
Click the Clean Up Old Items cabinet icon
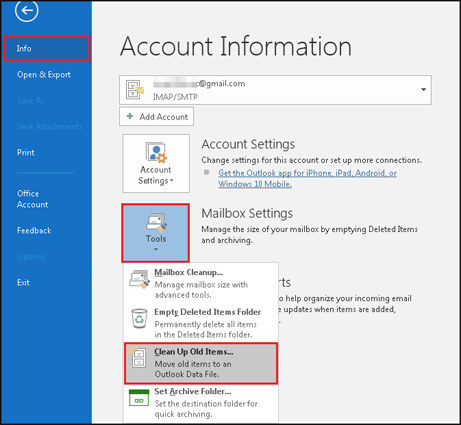tap(138, 357)
